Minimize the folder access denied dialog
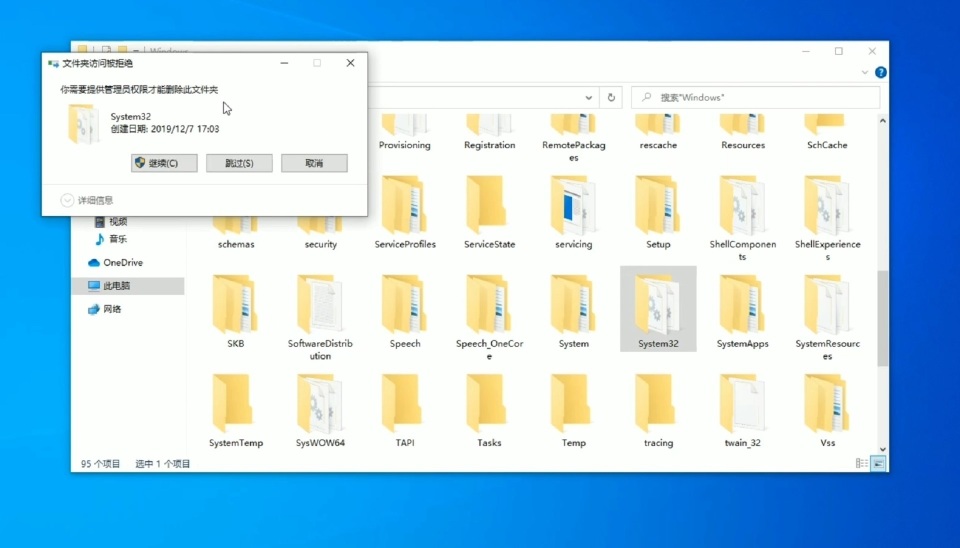This screenshot has height=548, width=960. click(x=284, y=63)
